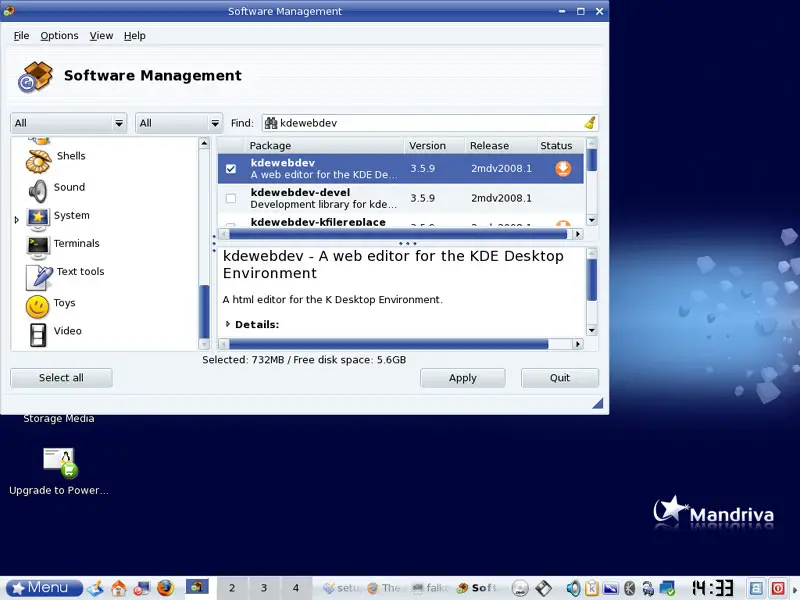This screenshot has width=800, height=600.
Task: Select the Toys smiley face icon
Action: (x=37, y=306)
